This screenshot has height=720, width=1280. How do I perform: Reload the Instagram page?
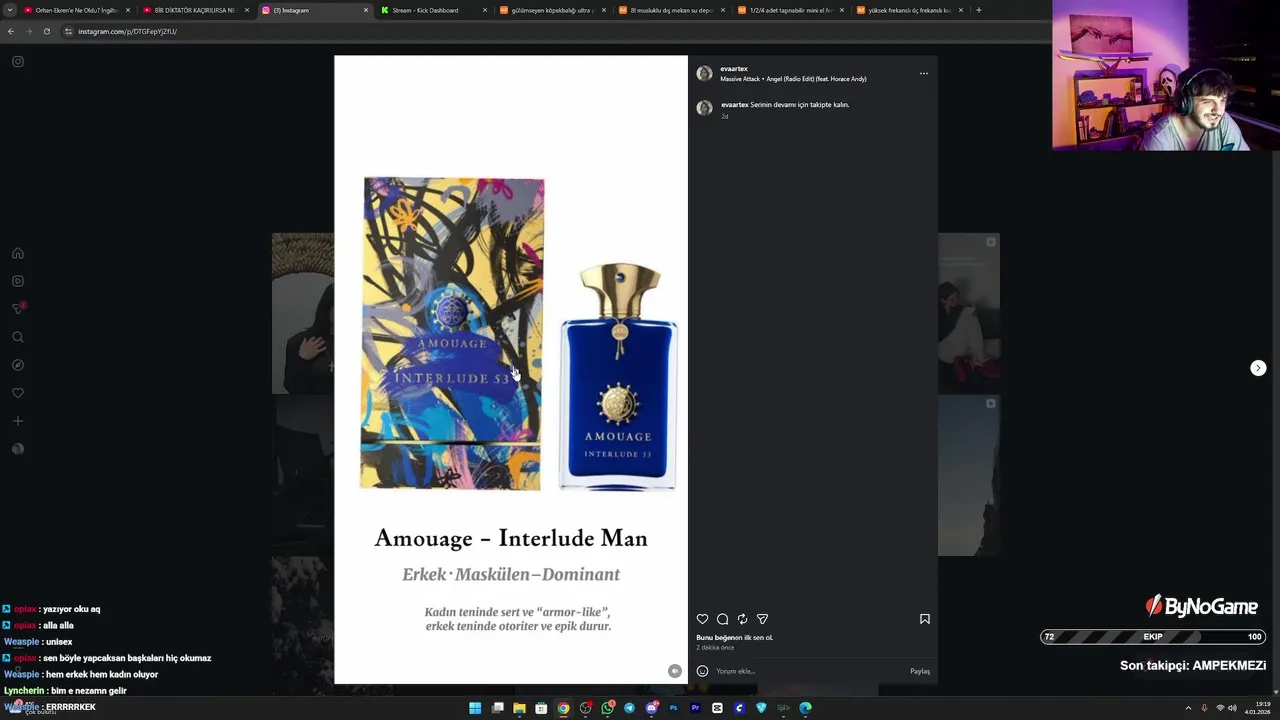(x=47, y=31)
